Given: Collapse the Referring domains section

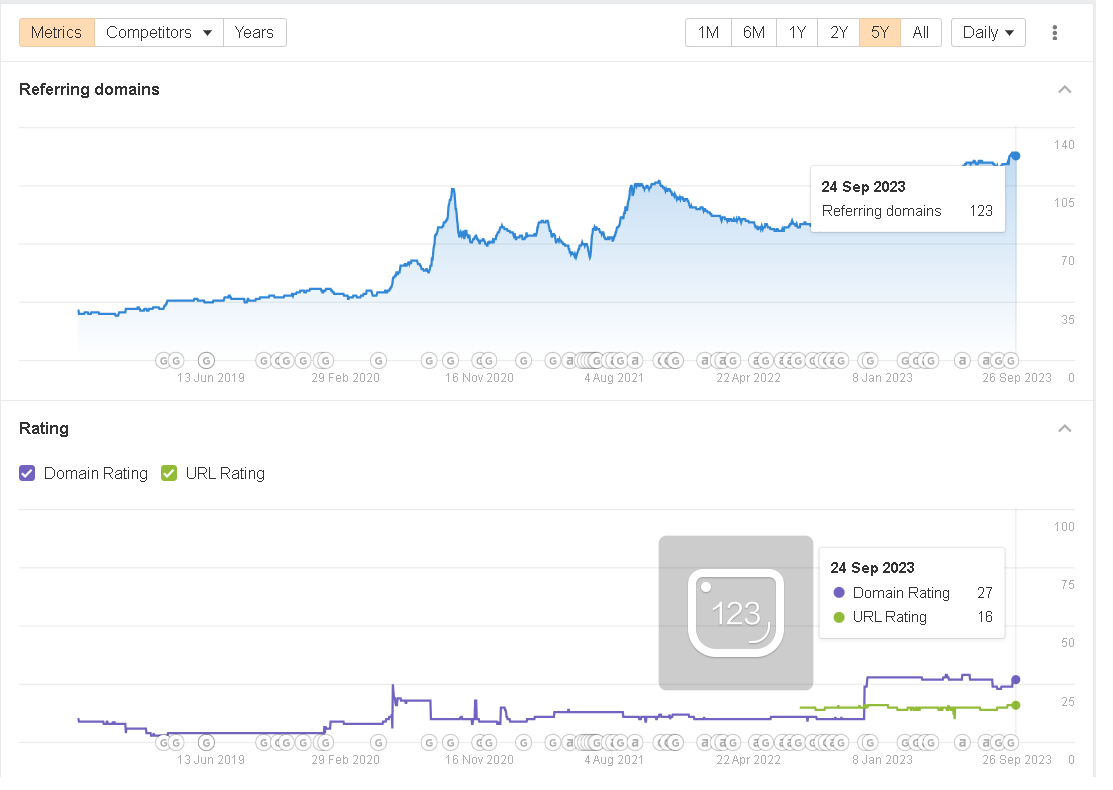Looking at the screenshot, I should (1064, 90).
